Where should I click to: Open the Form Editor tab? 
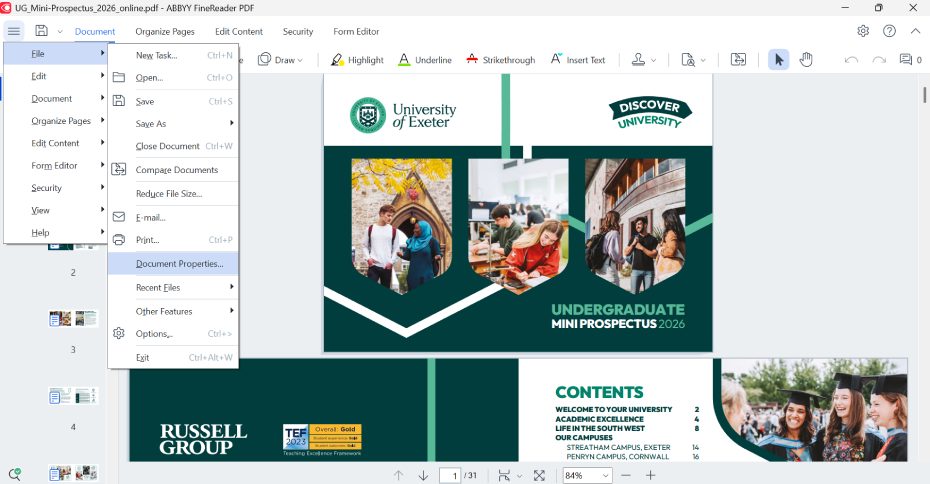click(356, 31)
